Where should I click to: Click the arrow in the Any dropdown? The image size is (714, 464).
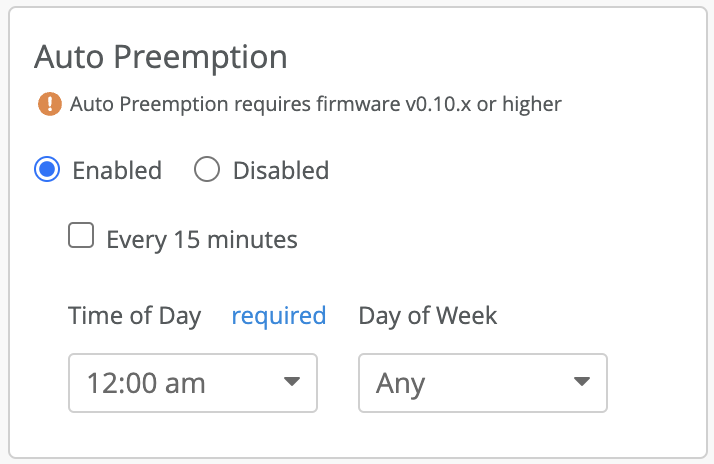[581, 382]
